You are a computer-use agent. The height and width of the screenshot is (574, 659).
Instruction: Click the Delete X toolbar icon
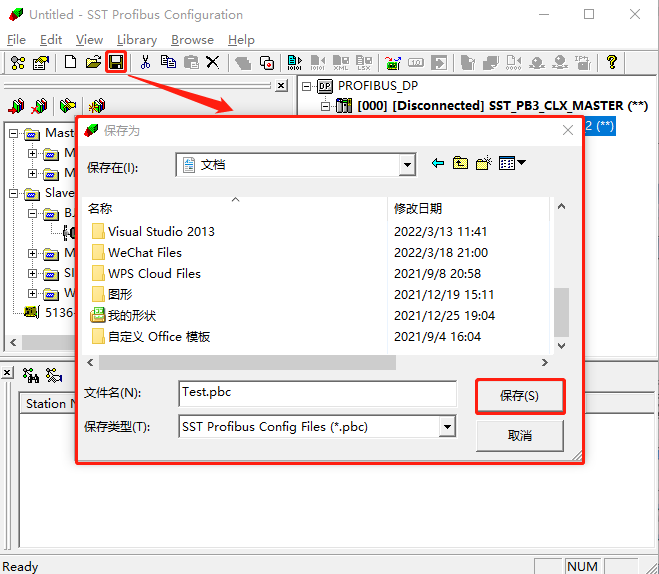point(213,62)
